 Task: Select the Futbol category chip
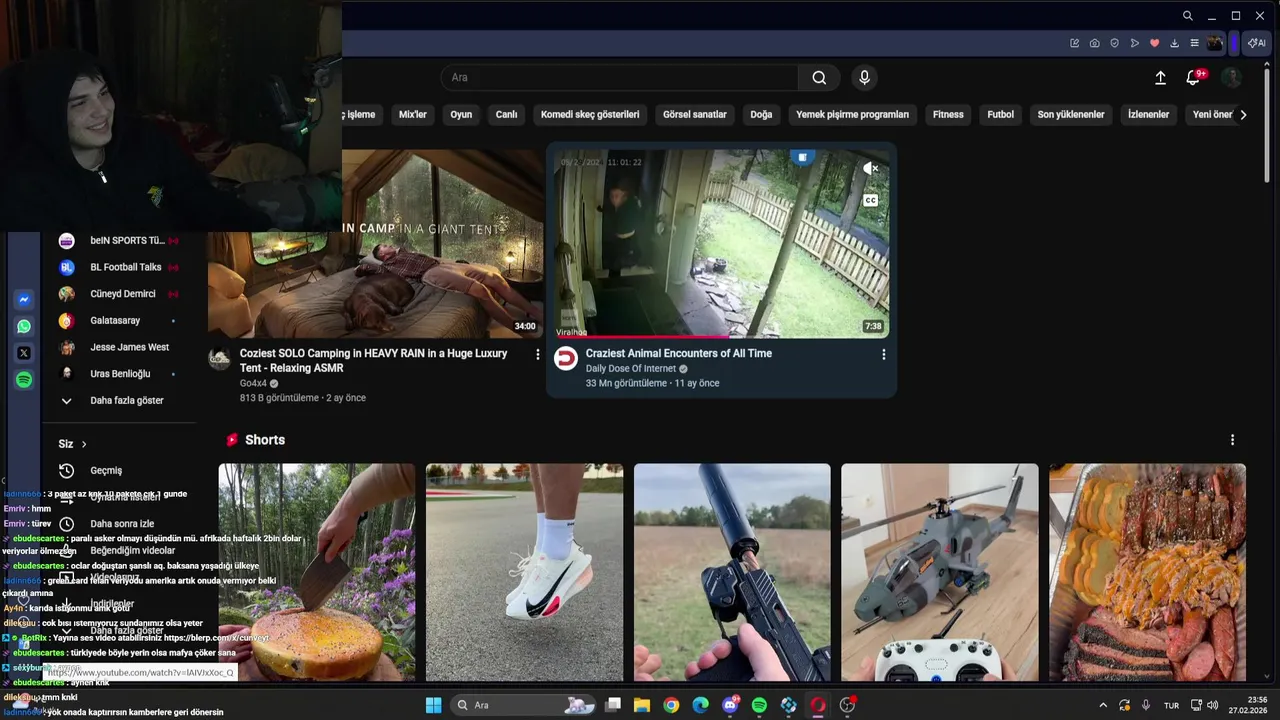(1001, 114)
